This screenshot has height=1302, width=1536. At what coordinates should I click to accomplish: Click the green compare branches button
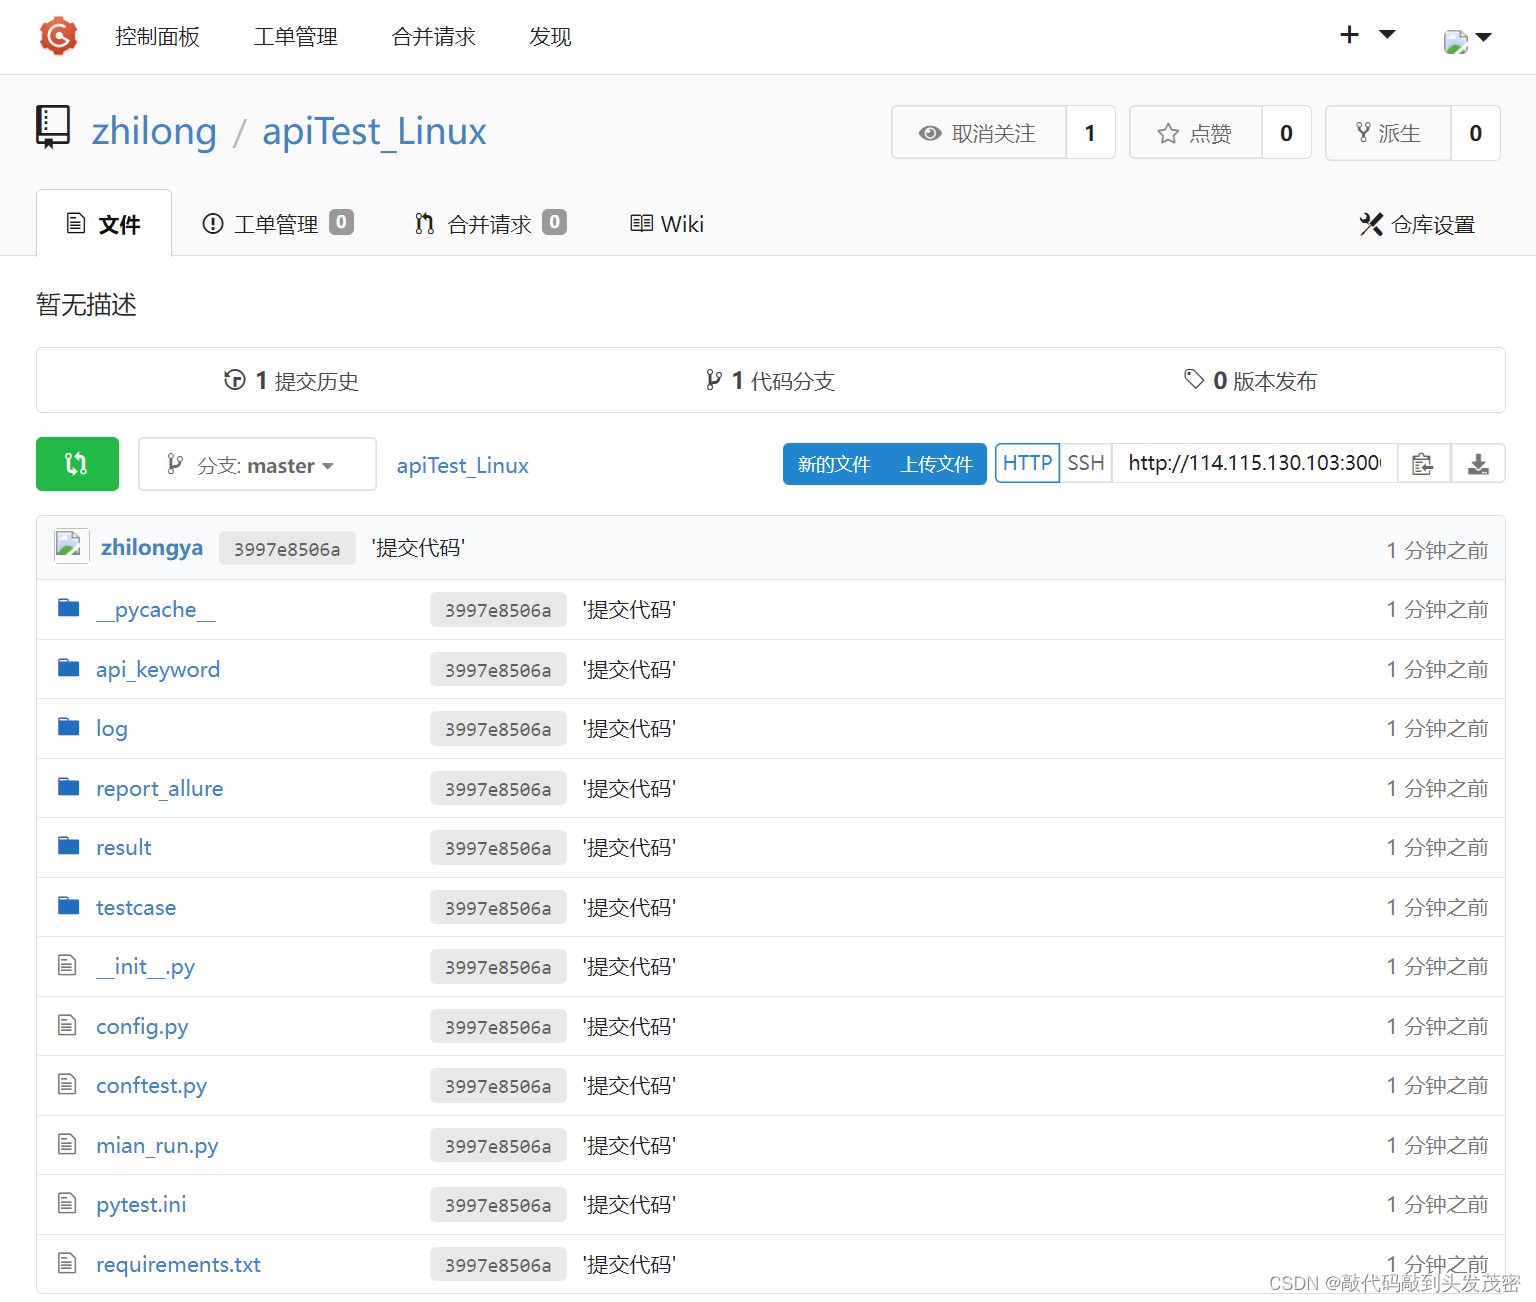point(77,464)
